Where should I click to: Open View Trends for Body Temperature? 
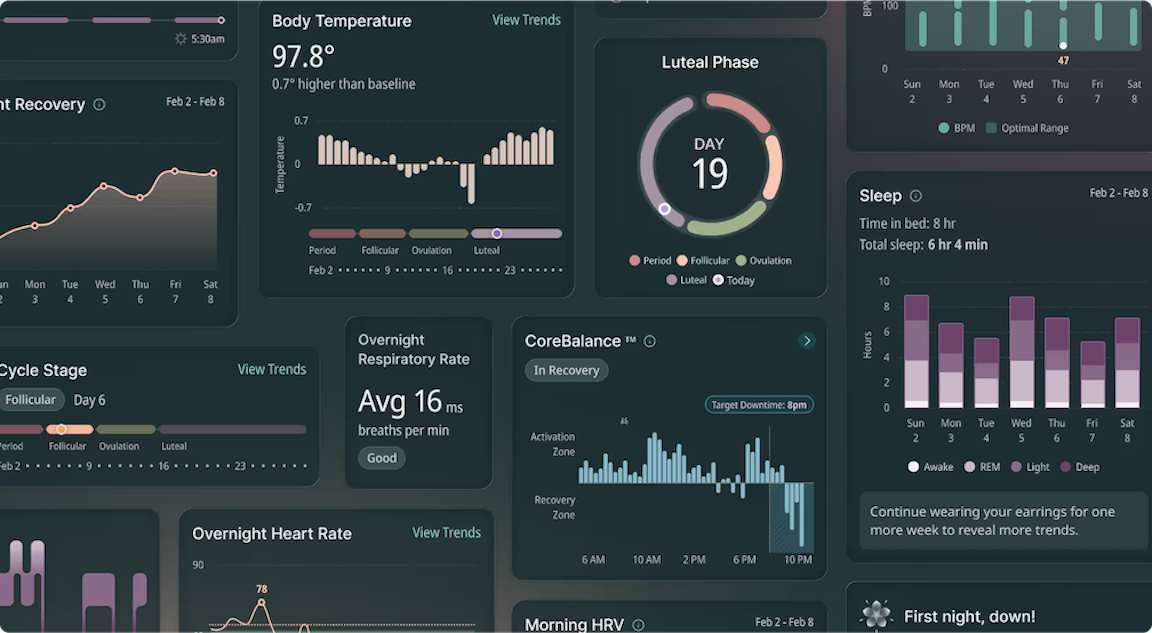click(x=526, y=21)
